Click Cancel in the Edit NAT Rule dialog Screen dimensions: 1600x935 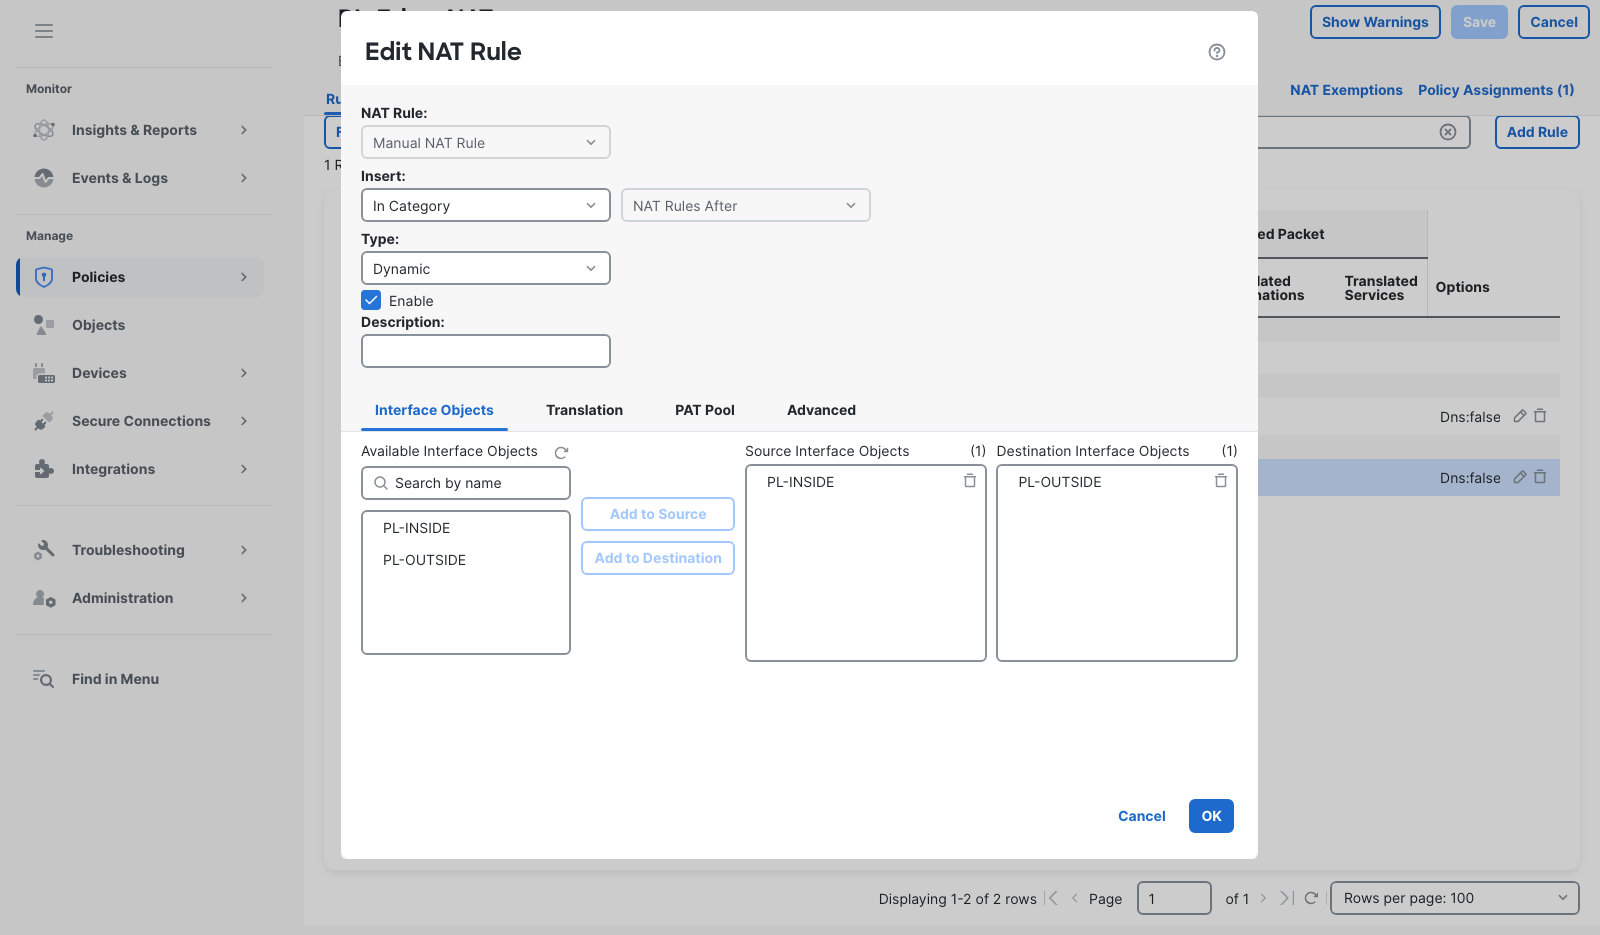point(1142,816)
